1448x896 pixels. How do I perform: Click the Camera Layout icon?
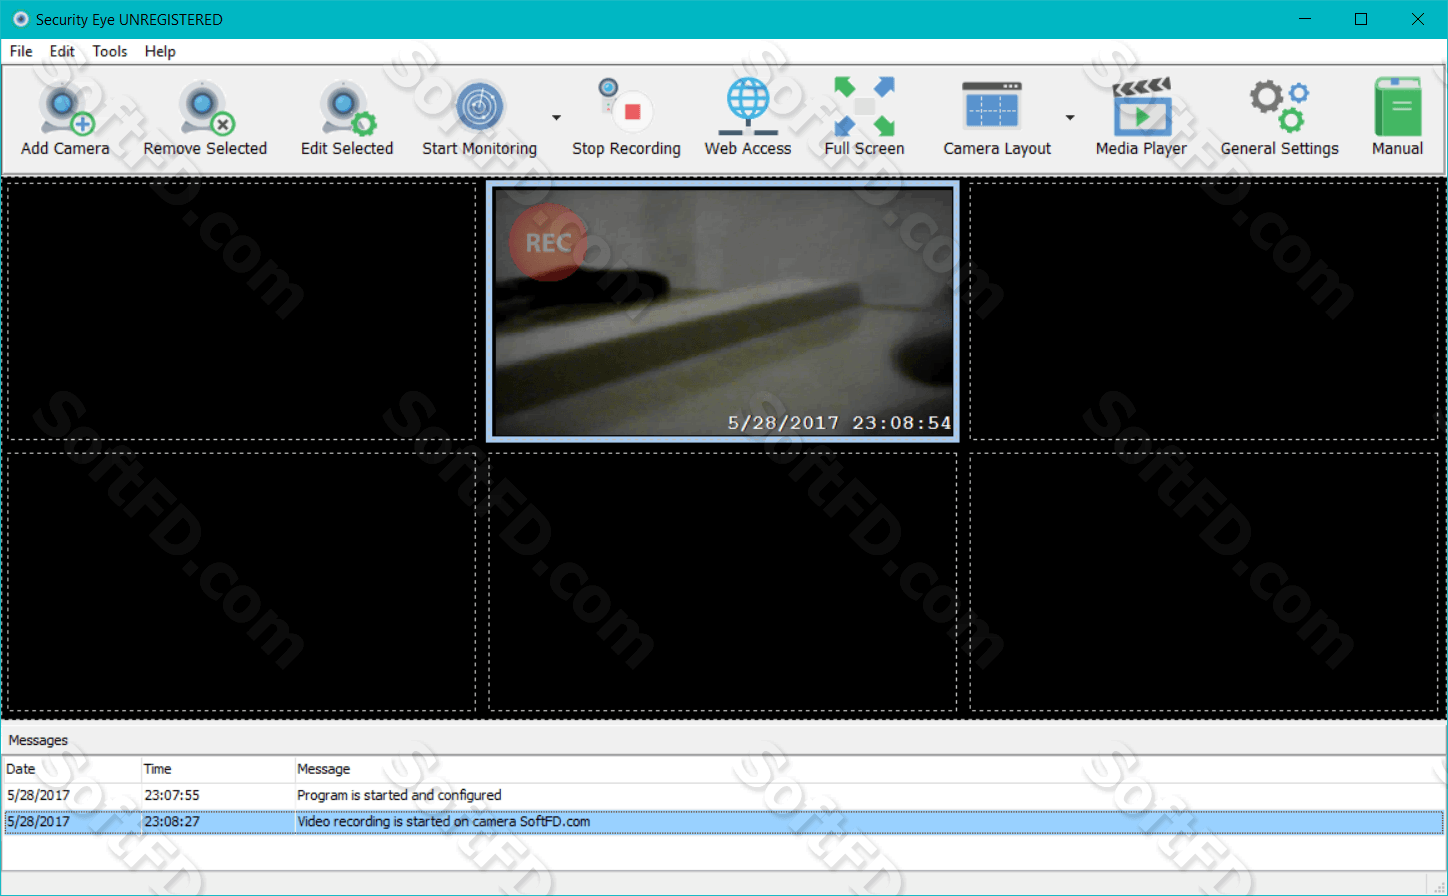pos(997,118)
